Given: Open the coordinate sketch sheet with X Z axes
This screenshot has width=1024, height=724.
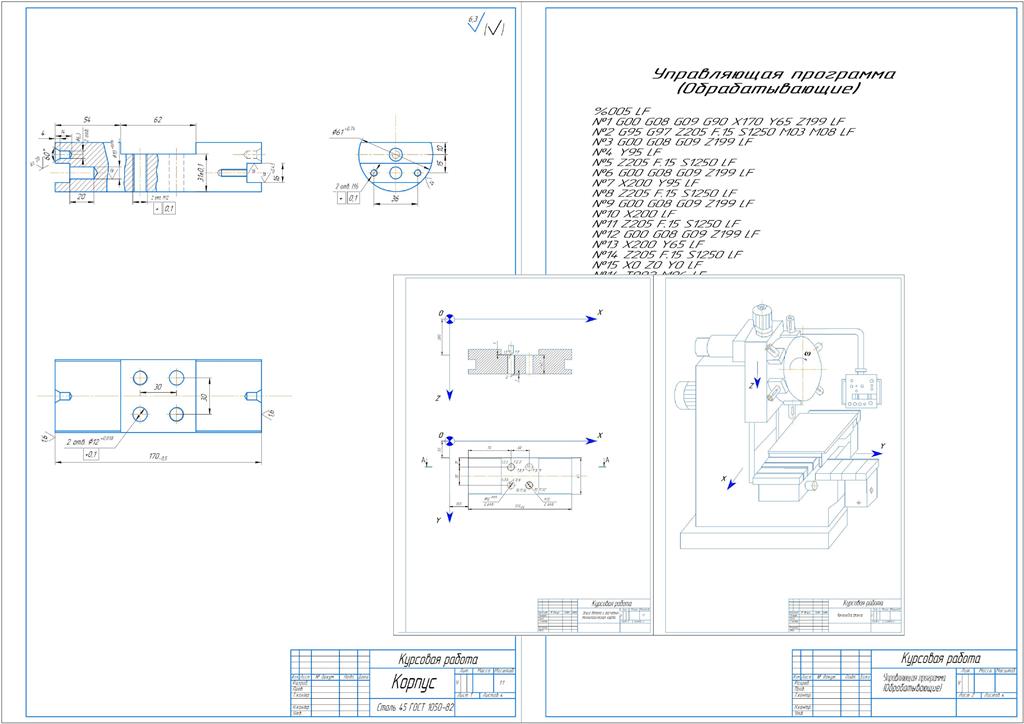Looking at the screenshot, I should point(522,454).
